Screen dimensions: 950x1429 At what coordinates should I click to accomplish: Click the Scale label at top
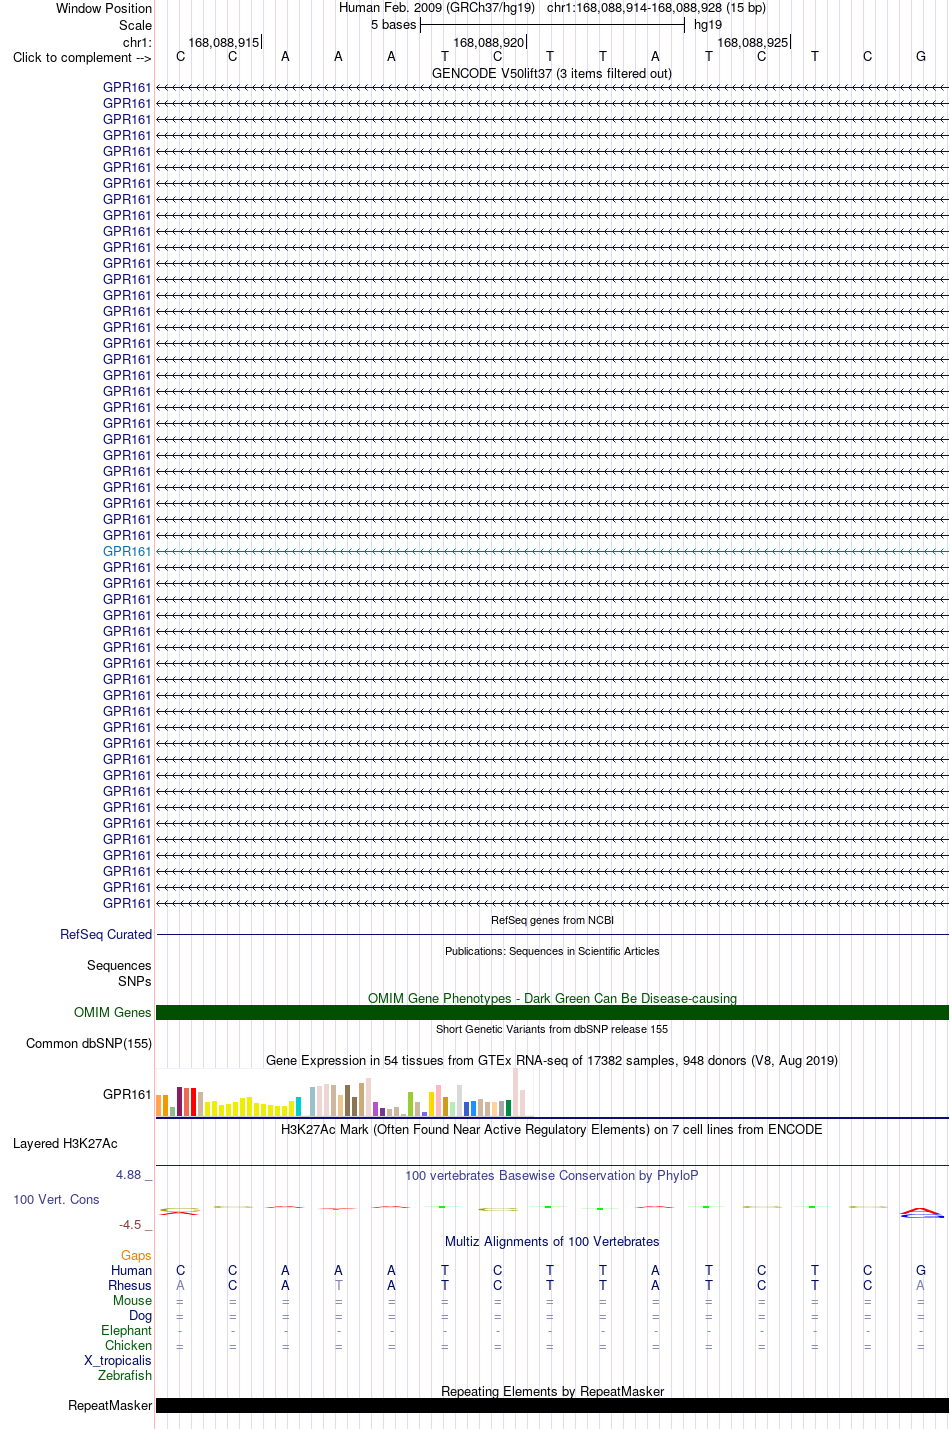click(135, 25)
